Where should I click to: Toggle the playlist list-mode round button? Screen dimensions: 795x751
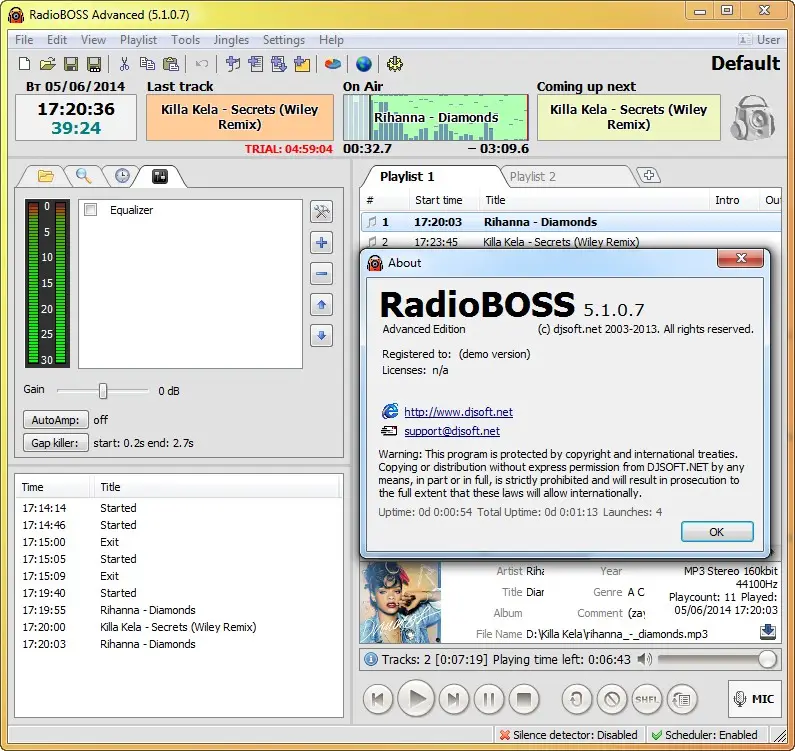coord(682,699)
